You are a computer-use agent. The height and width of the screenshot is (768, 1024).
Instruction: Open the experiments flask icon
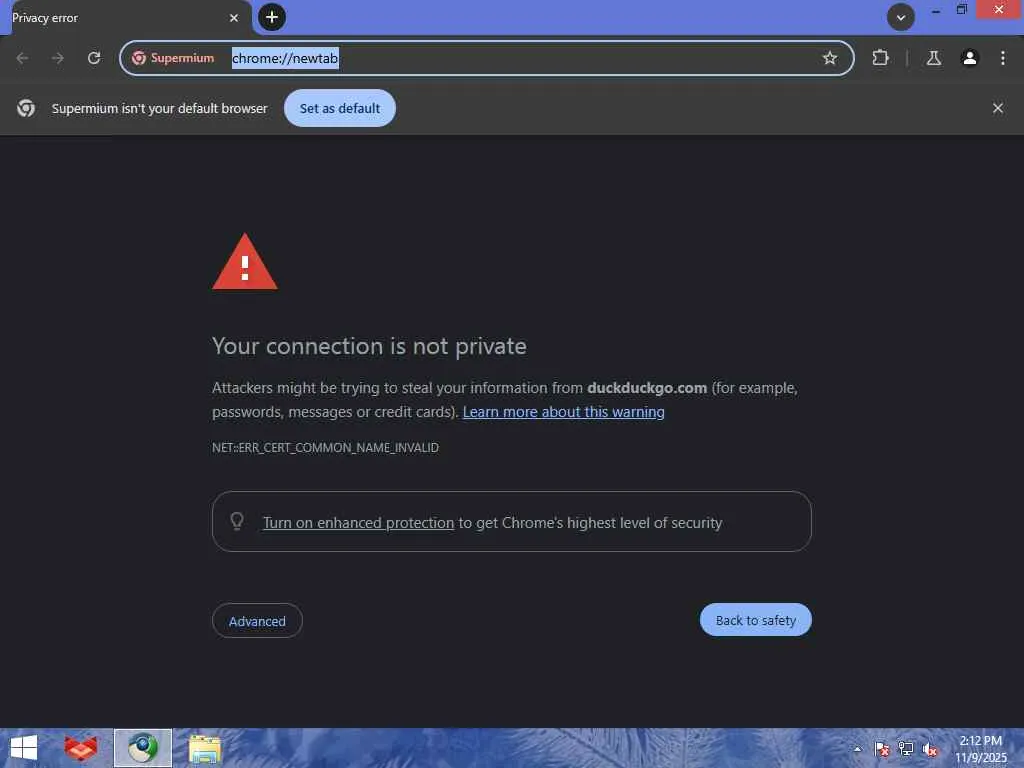point(934,58)
